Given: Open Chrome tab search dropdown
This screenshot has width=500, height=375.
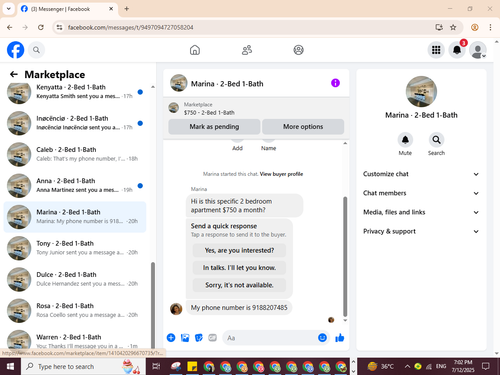Looking at the screenshot, I should [9, 9].
